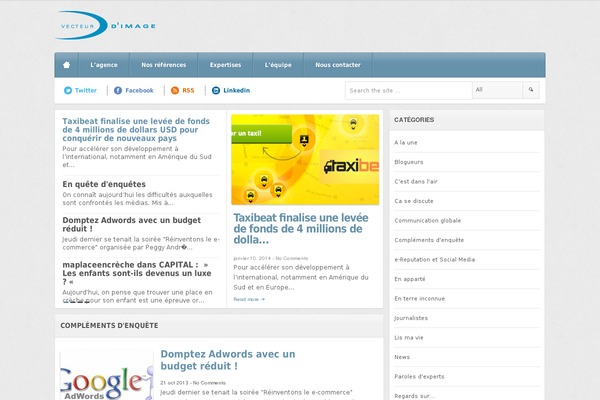This screenshot has height=400, width=600.
Task: Select the En apparté category
Action: tap(410, 279)
